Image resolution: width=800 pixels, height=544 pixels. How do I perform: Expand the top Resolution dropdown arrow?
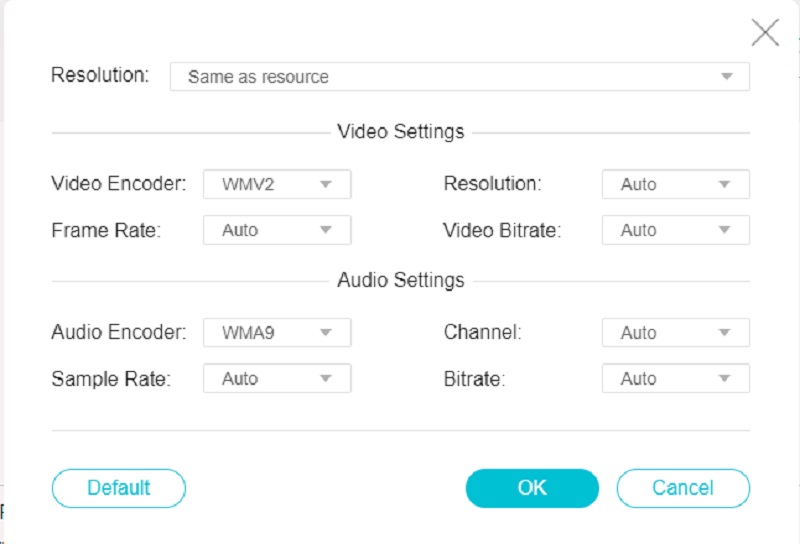click(x=725, y=77)
